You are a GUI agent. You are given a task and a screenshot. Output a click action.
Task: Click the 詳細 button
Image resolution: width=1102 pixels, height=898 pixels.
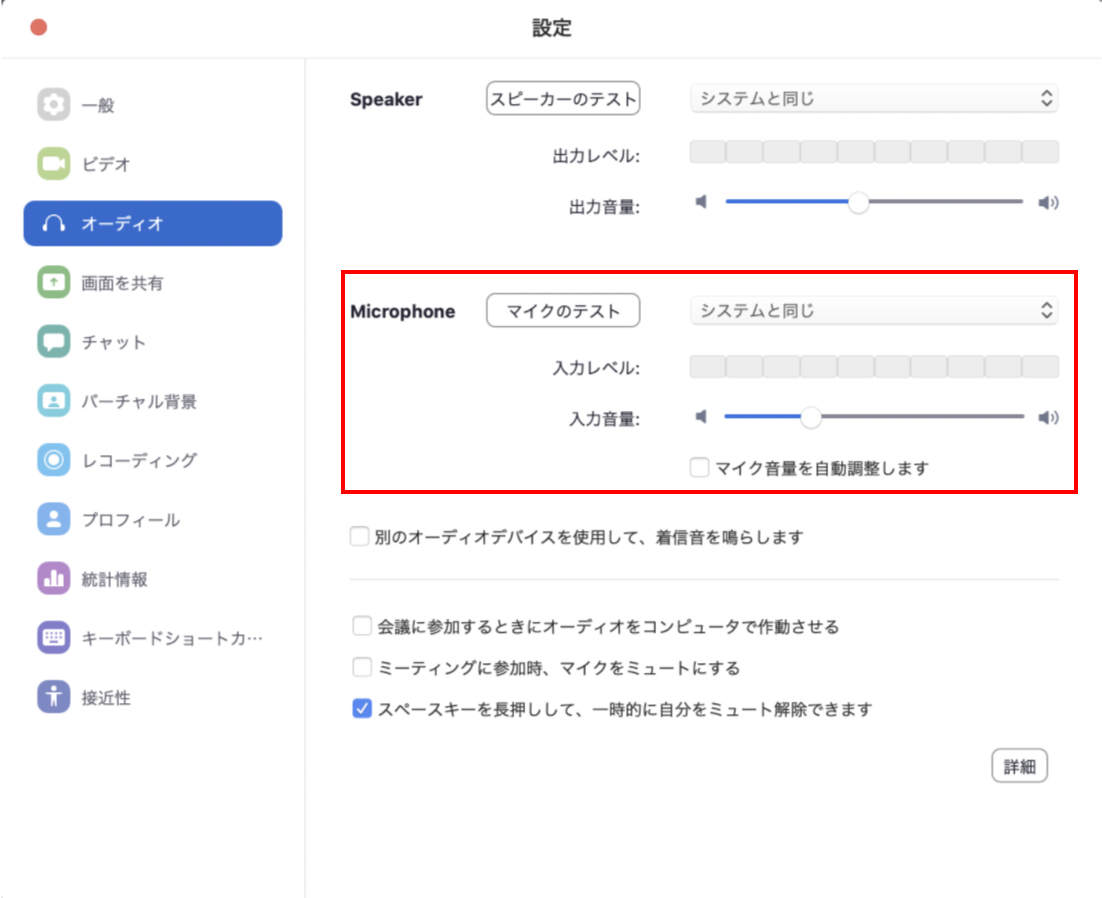[x=1019, y=766]
